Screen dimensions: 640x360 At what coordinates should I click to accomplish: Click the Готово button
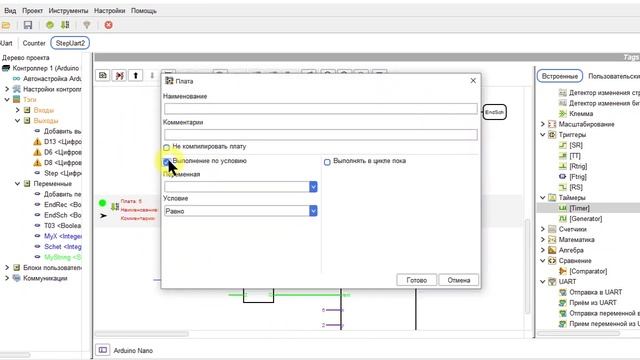point(416,280)
